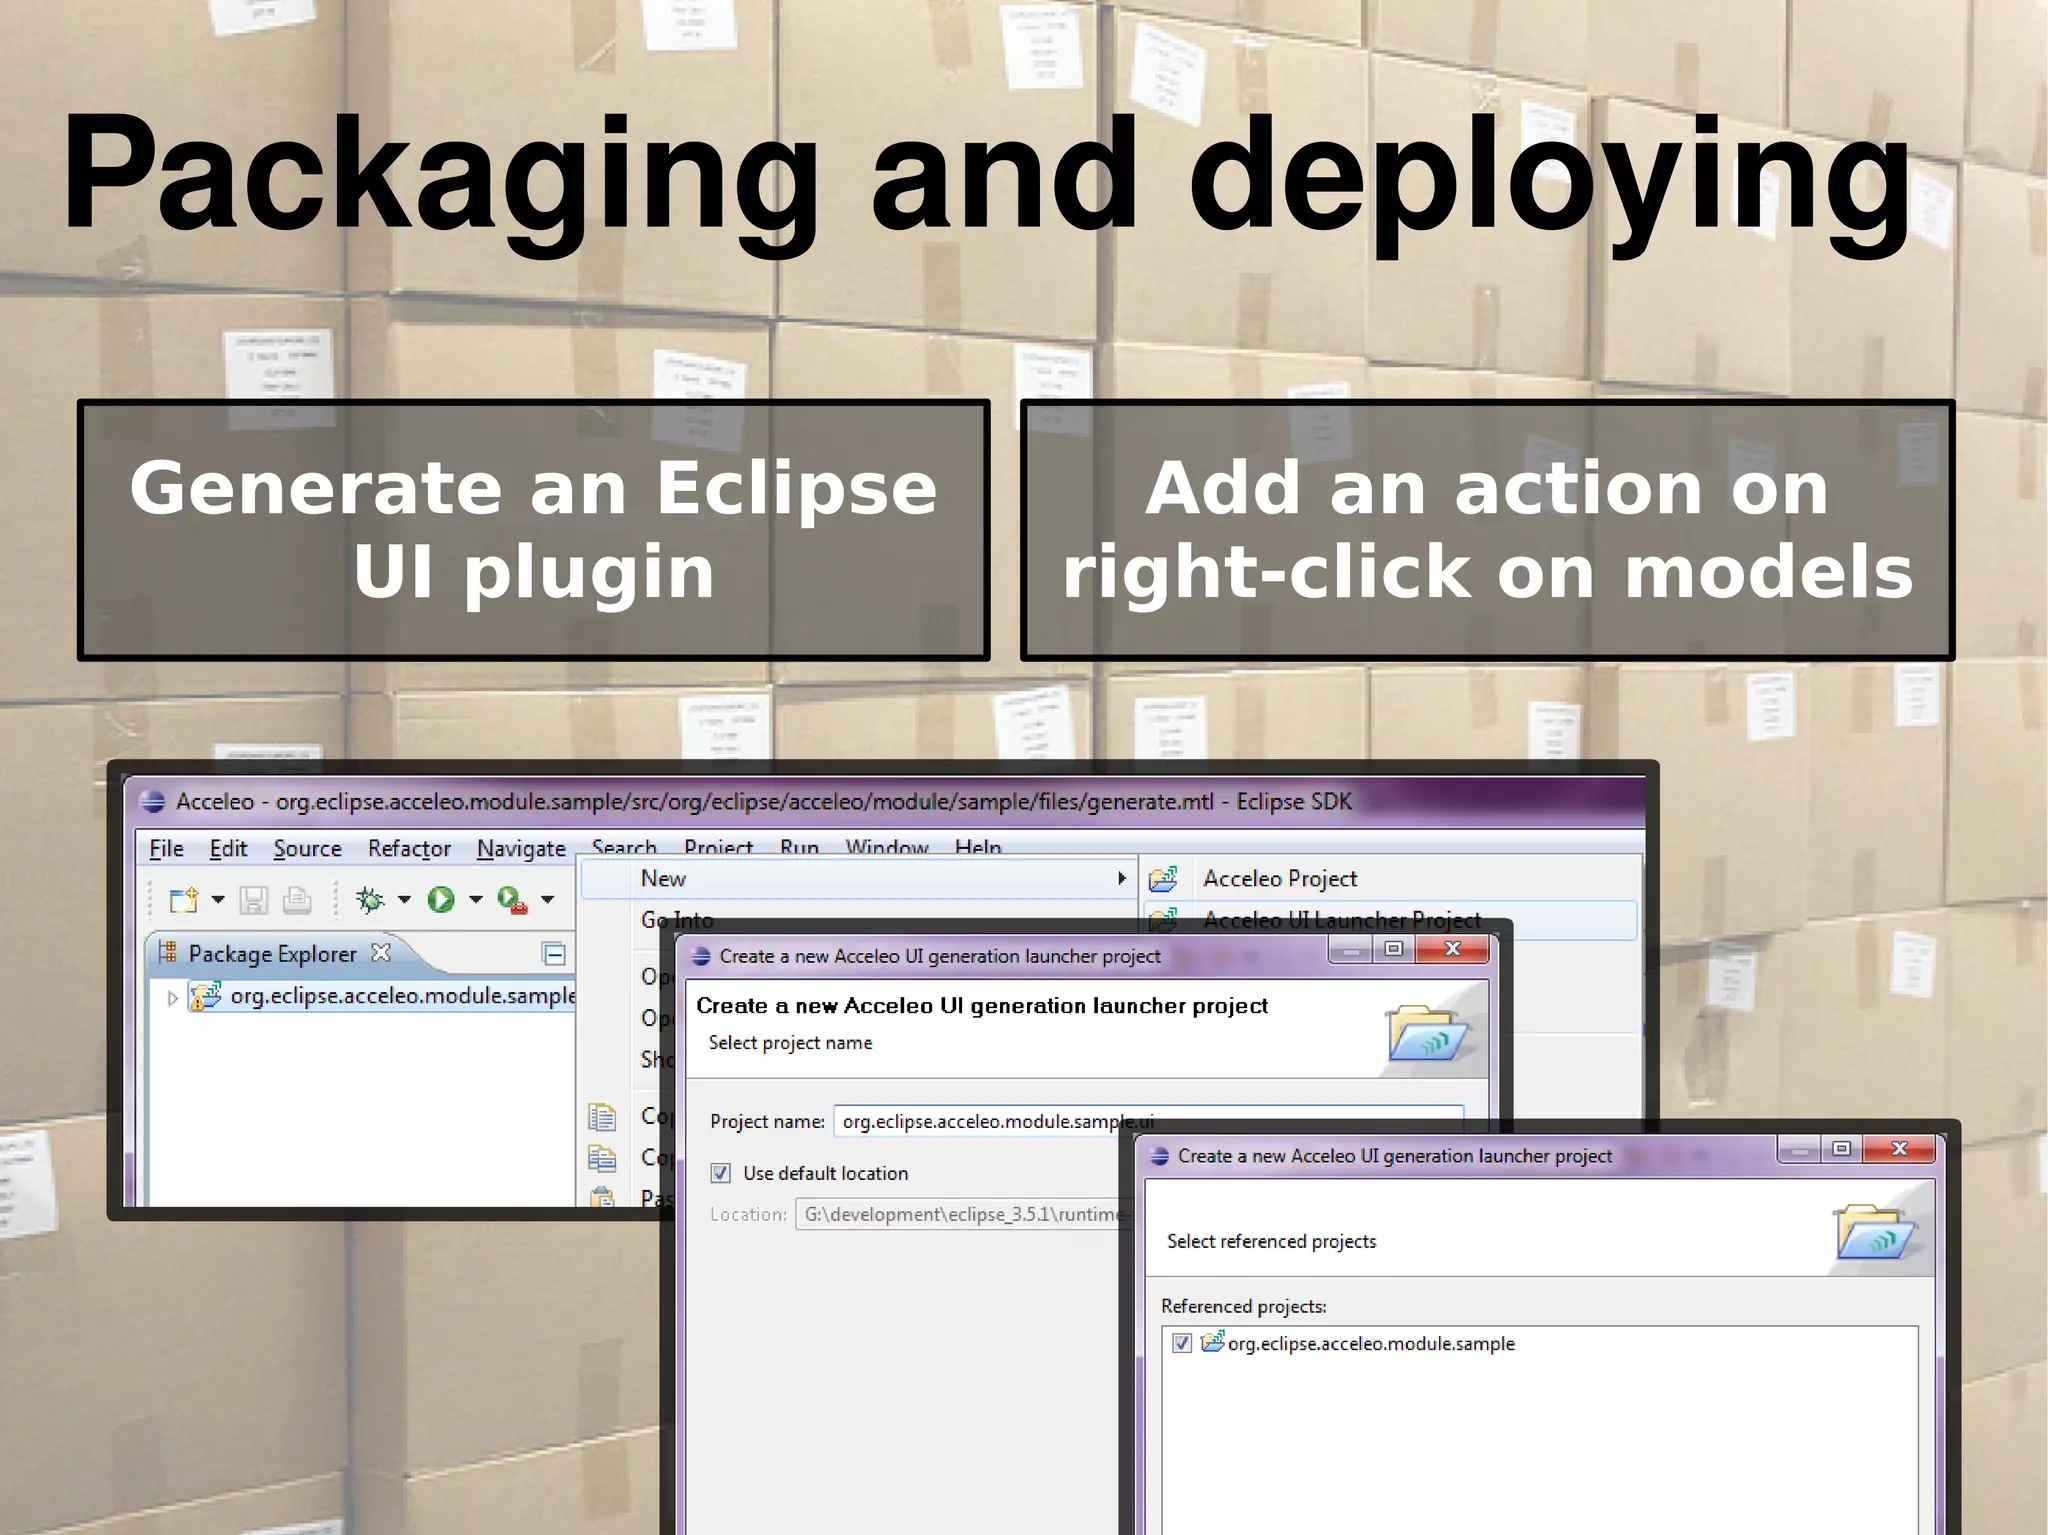2048x1535 pixels.
Task: Open the Source menu
Action: pyautogui.click(x=307, y=849)
